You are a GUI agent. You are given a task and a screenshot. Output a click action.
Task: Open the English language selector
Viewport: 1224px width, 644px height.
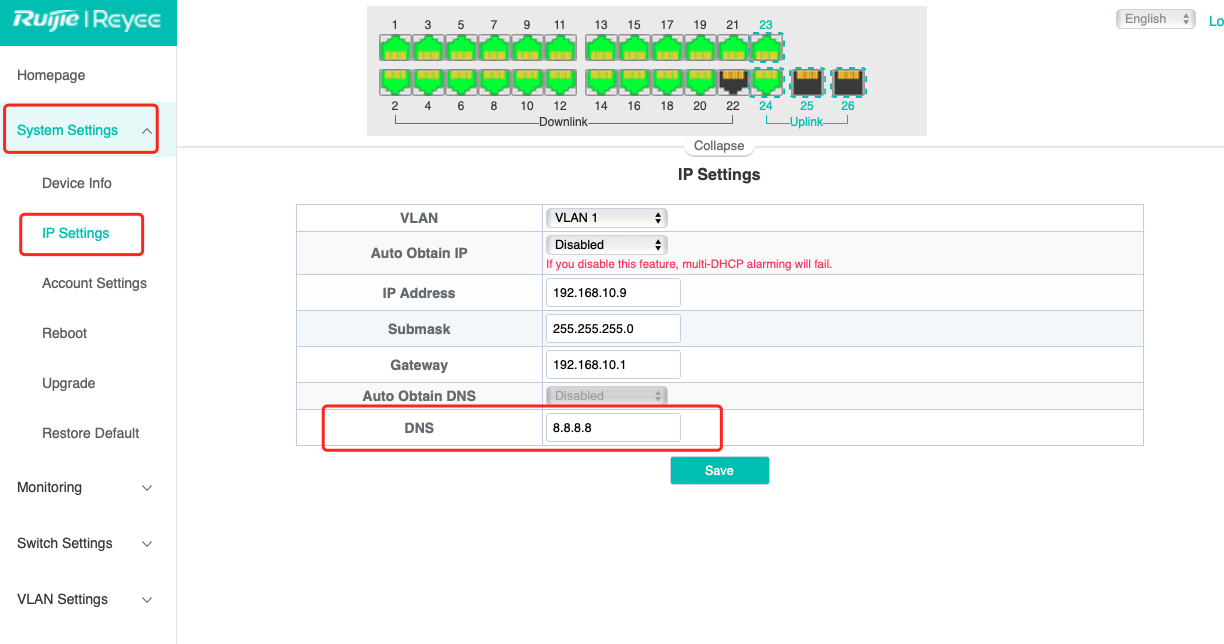[x=1155, y=19]
